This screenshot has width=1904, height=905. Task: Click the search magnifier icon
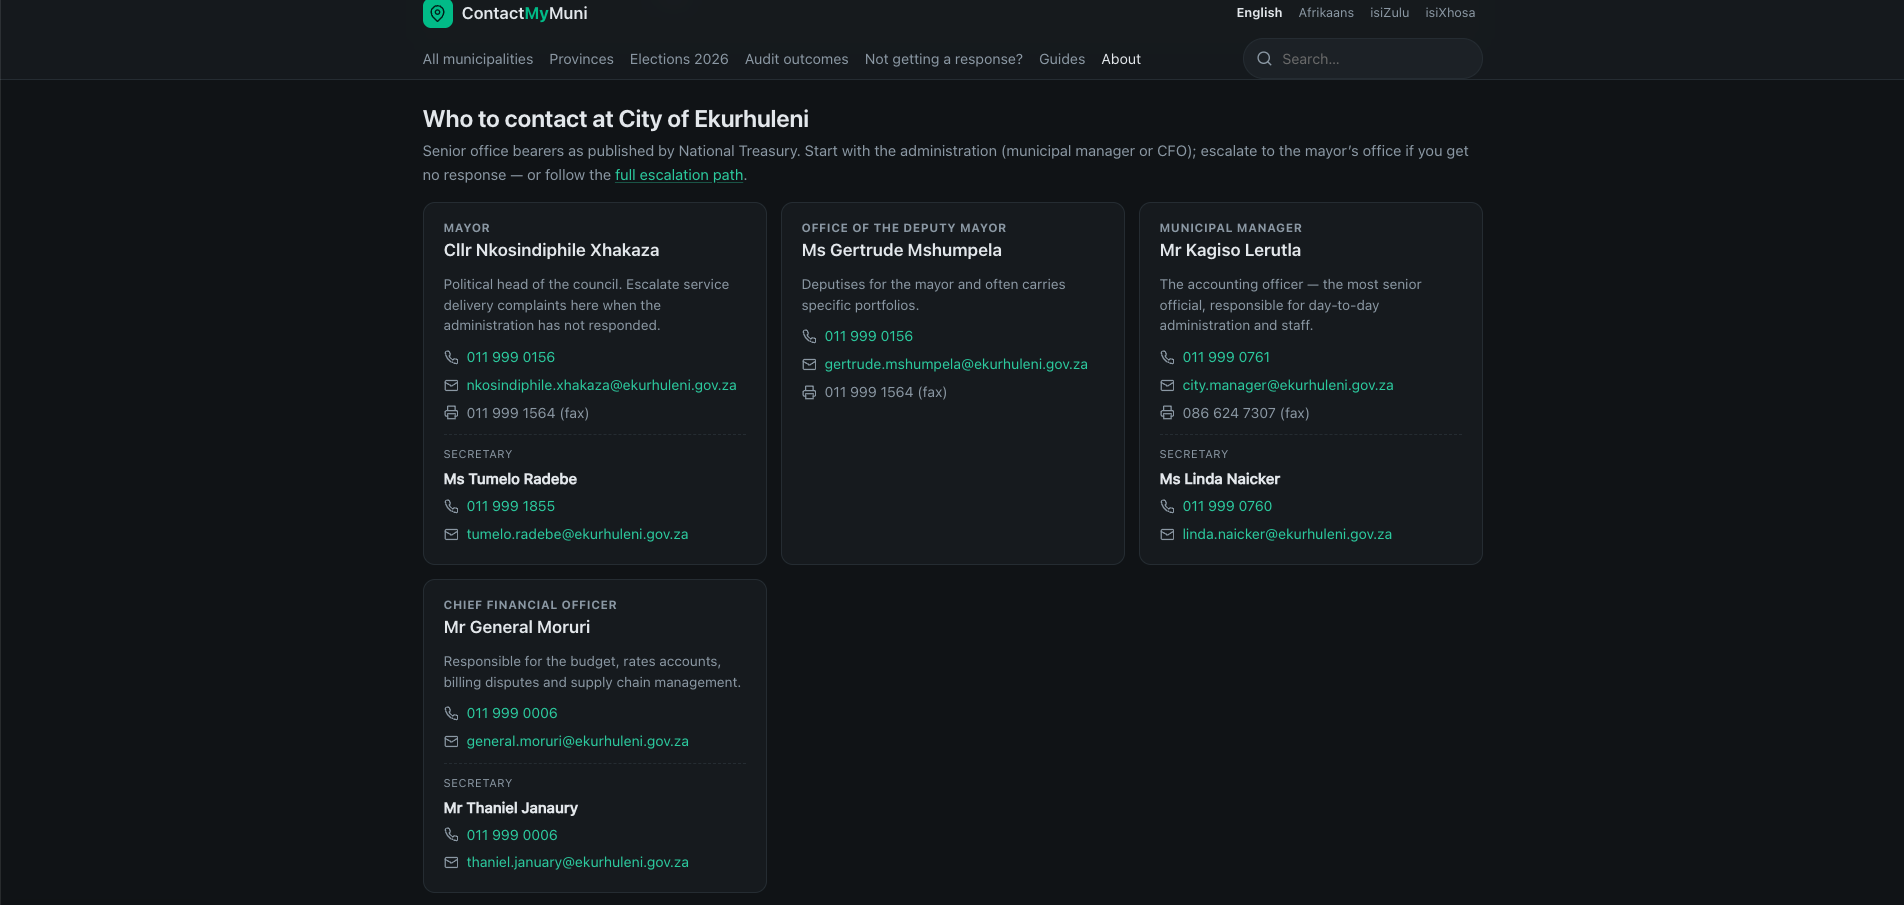pyautogui.click(x=1264, y=59)
